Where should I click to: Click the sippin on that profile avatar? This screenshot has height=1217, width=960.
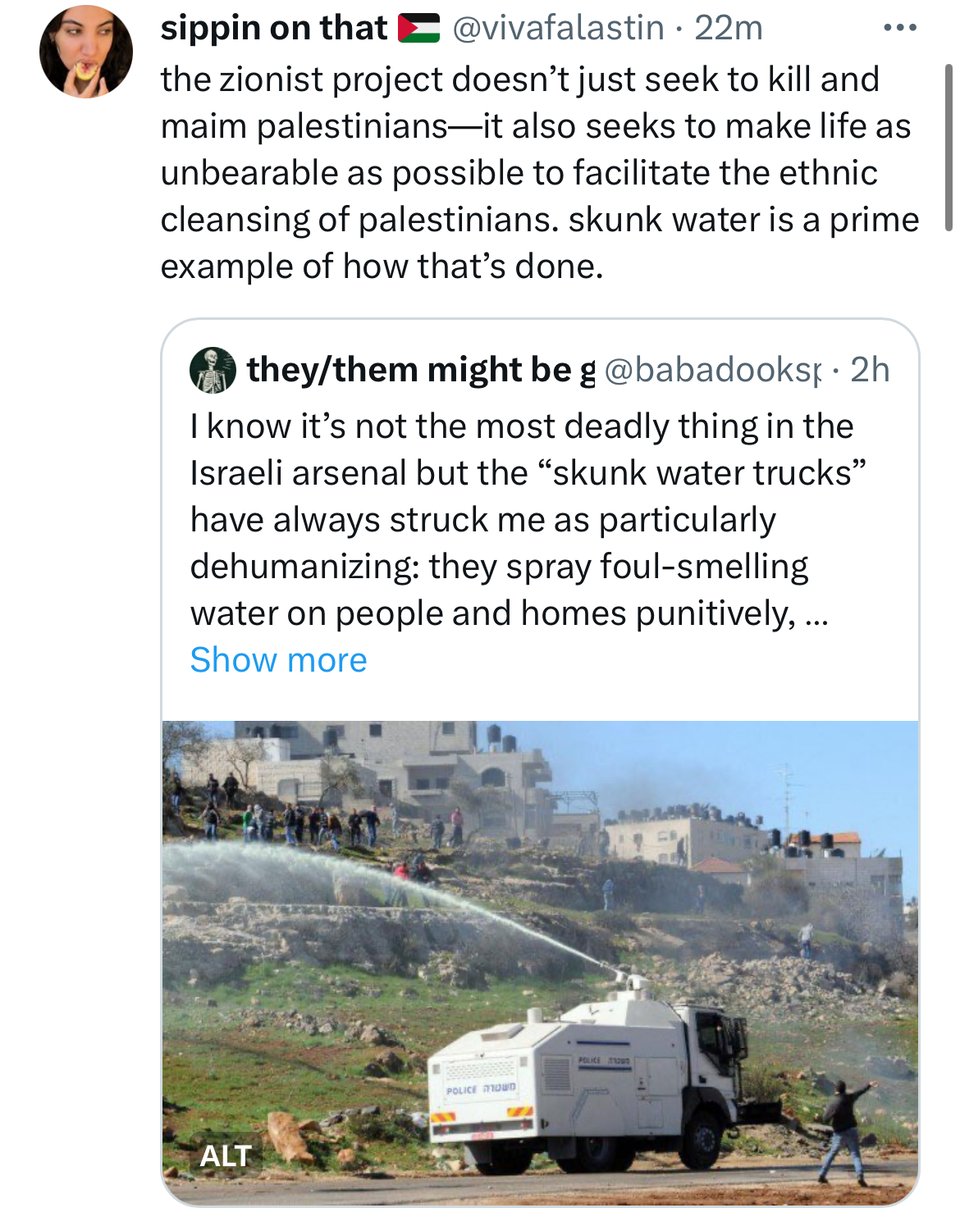point(85,52)
